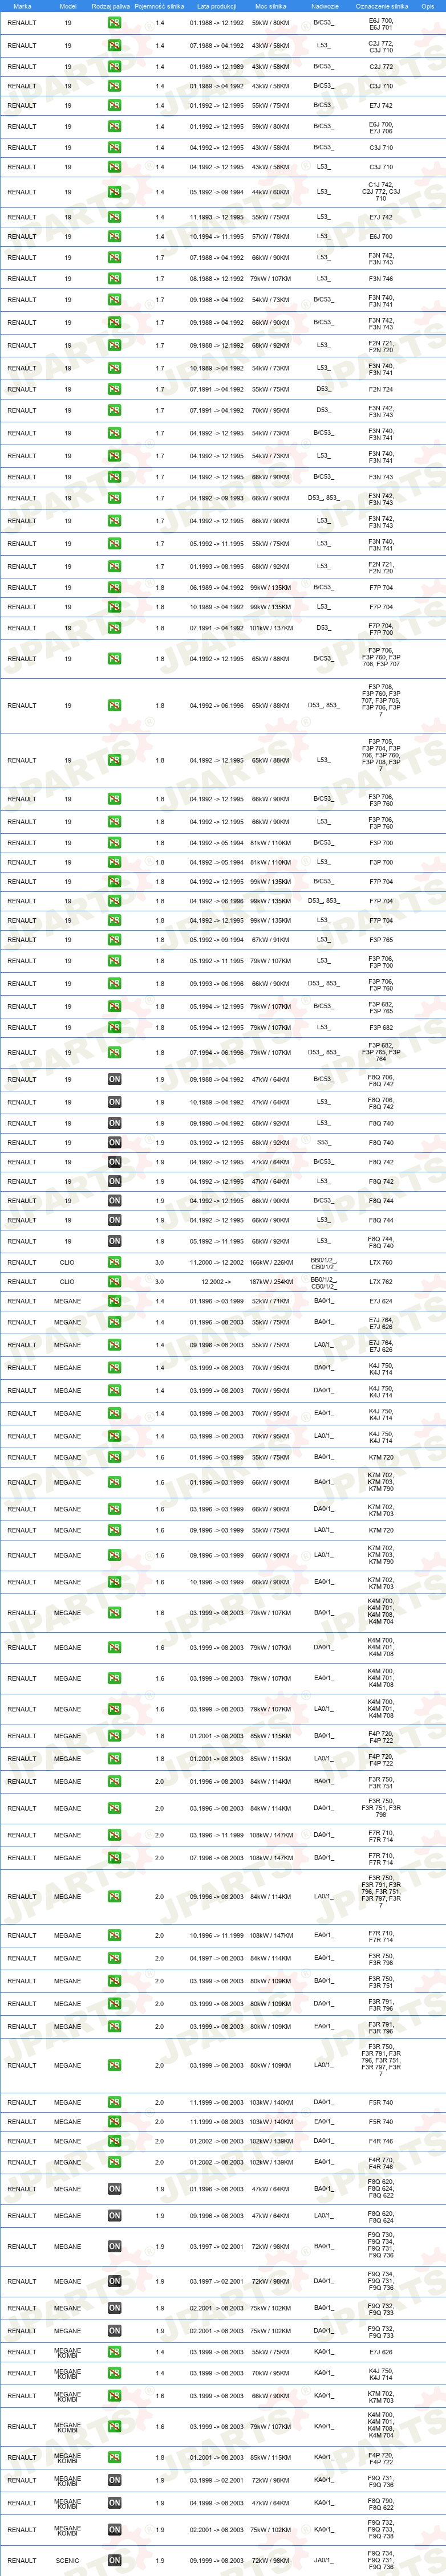Click the diesel ON icon in the SCENIC row
Viewport: 446px width, 2576px height.
click(114, 2560)
